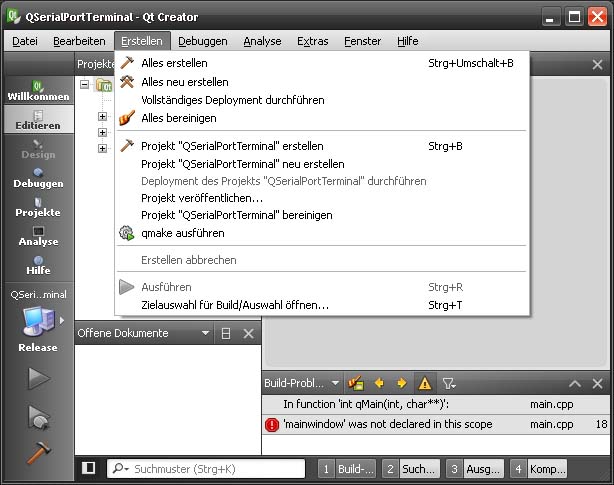This screenshot has height=485, width=614.
Task: Open the Ausgabe output pane button
Action: tap(475, 468)
